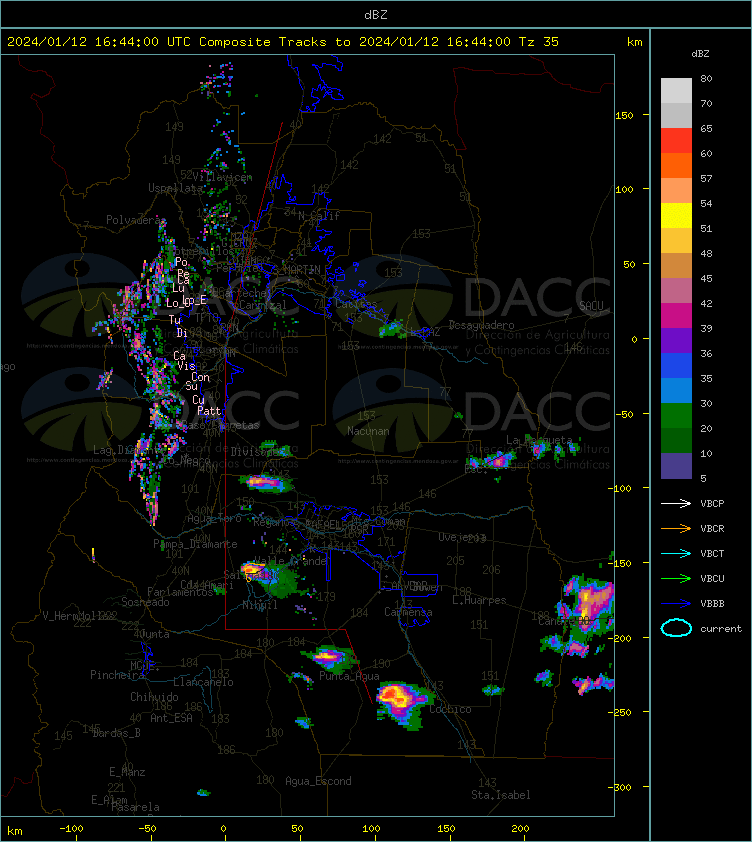Pick the light gray 70–80 dBZ swatch
Viewport: 752px width, 842px height.
pyautogui.click(x=676, y=91)
